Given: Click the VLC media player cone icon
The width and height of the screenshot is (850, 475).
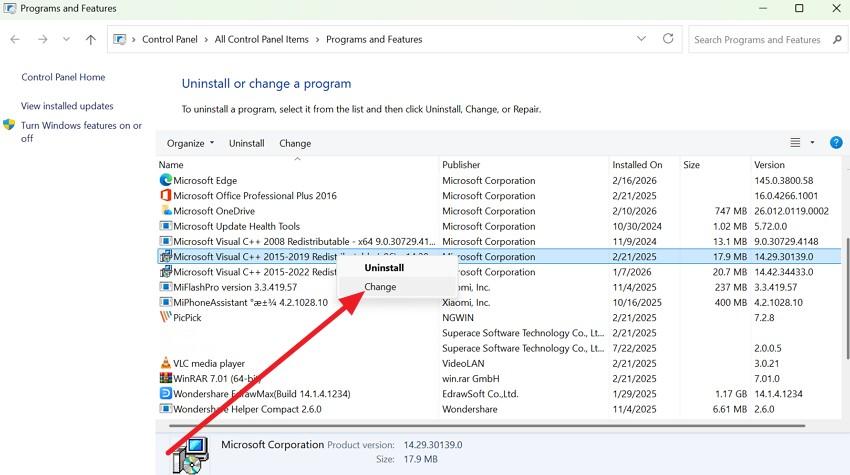Looking at the screenshot, I should [166, 363].
